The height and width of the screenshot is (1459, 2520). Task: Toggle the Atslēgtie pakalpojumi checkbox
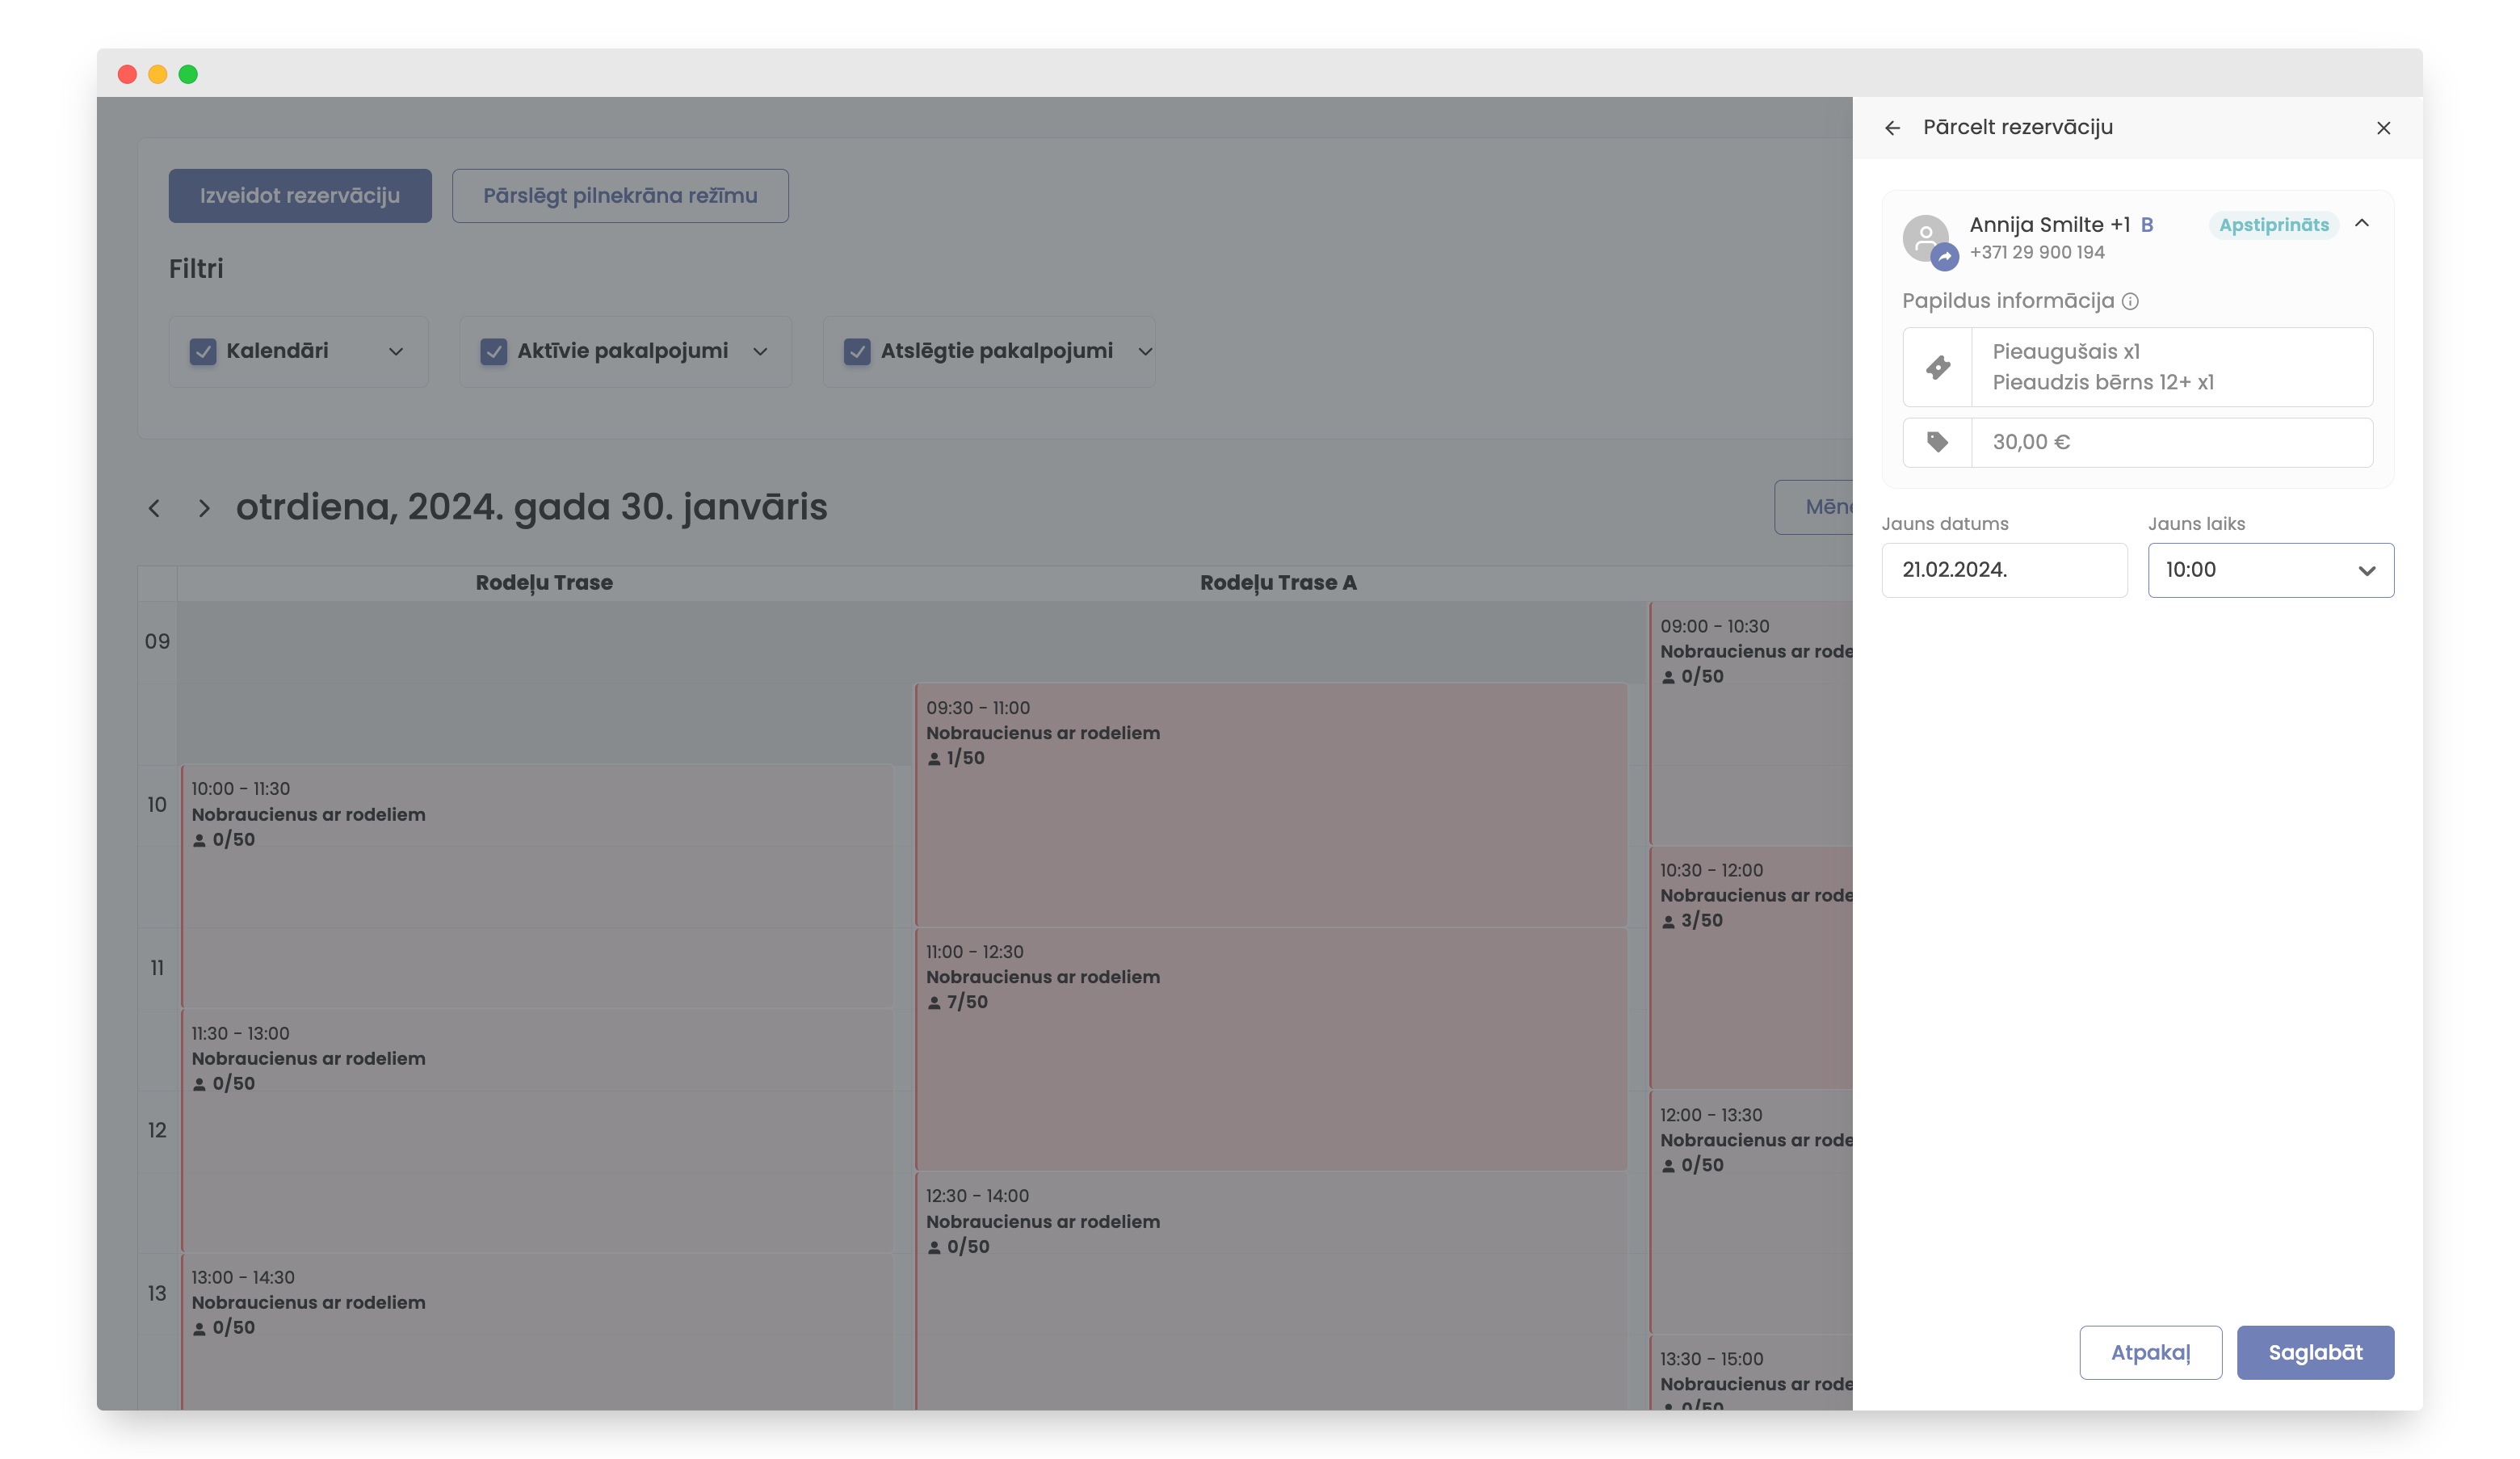857,351
